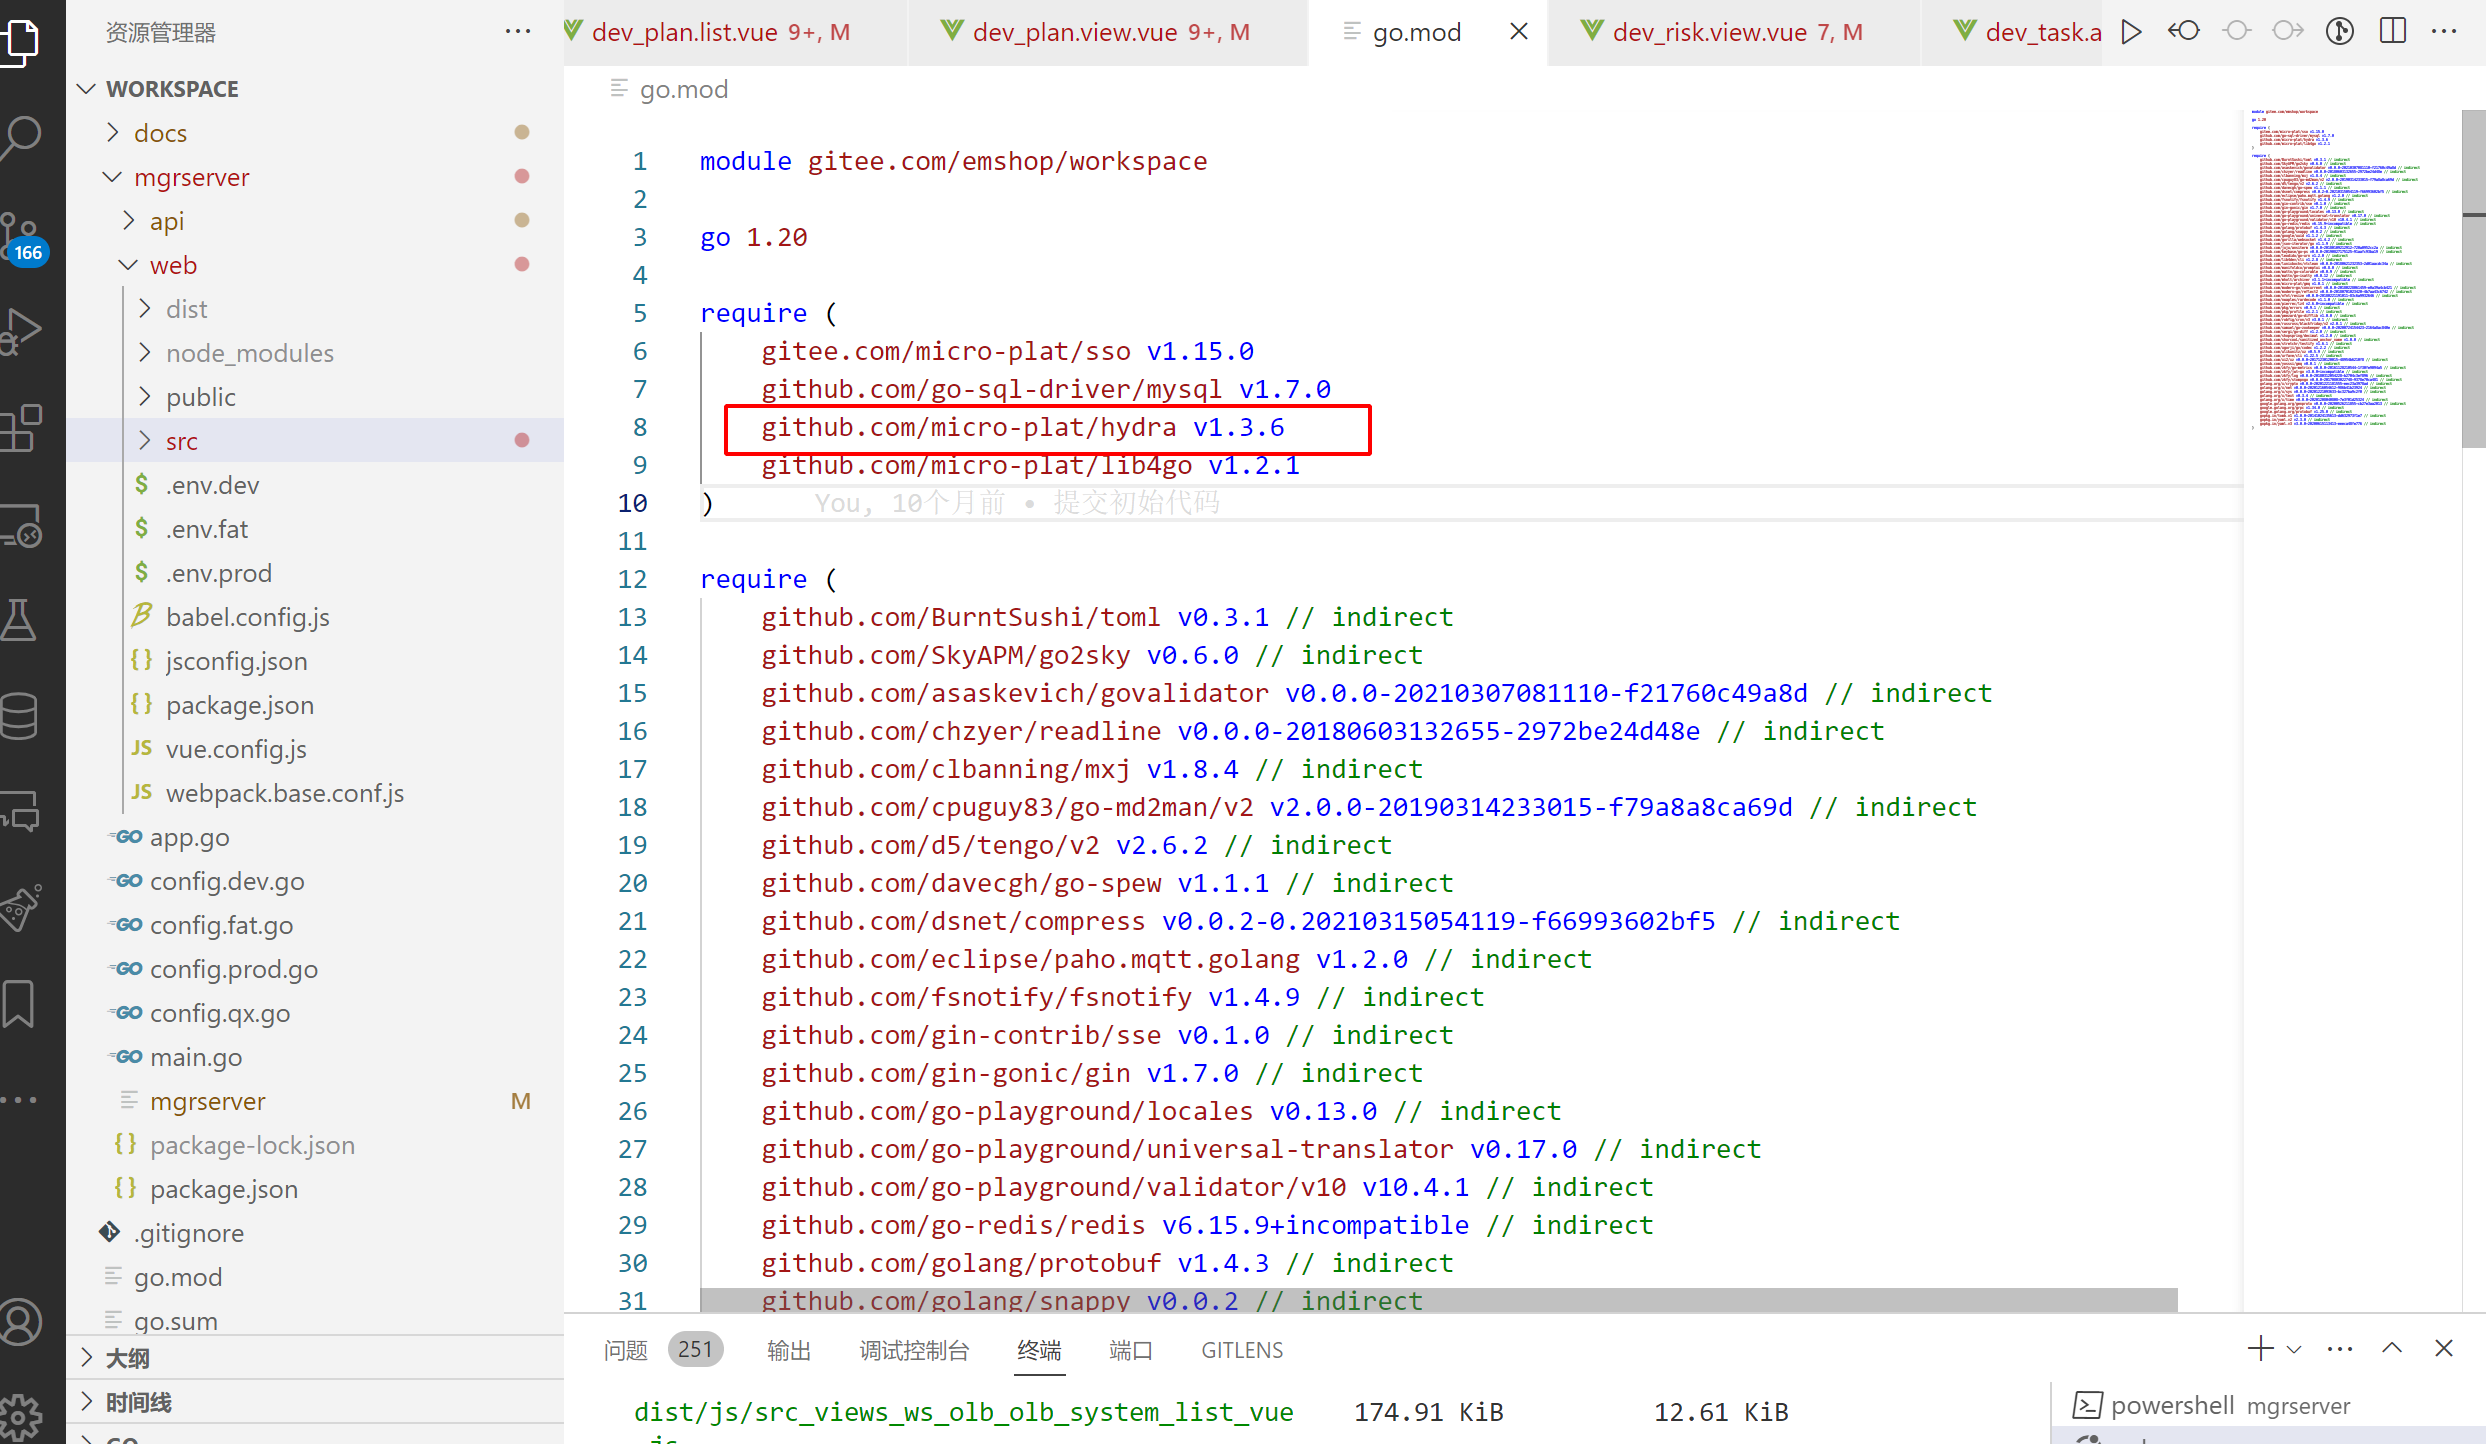Image resolution: width=2486 pixels, height=1444 pixels.
Task: Open the GITLENS panel tab
Action: click(x=1242, y=1350)
